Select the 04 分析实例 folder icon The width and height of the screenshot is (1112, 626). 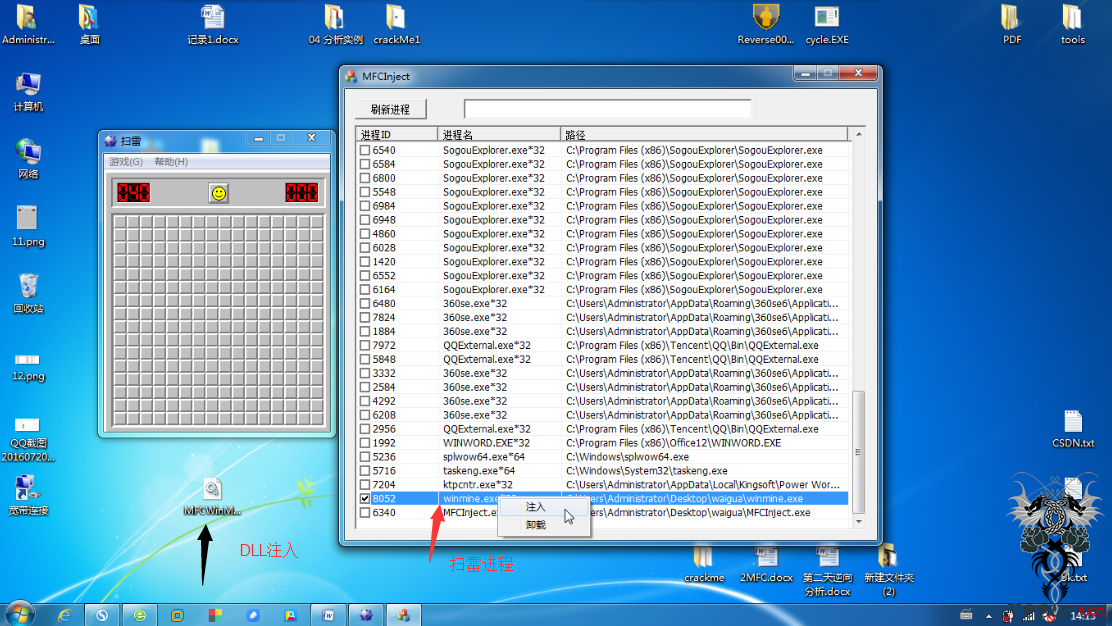point(335,23)
